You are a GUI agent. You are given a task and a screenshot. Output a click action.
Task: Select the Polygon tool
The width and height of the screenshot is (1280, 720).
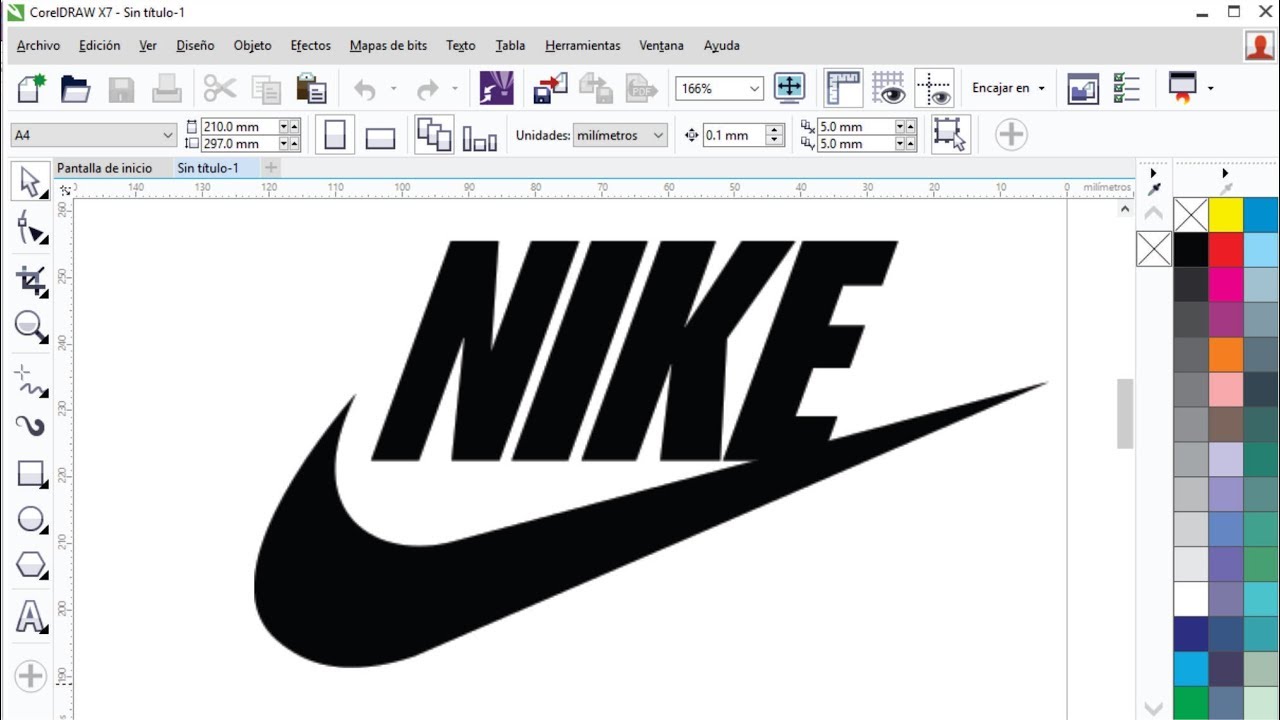[31, 566]
